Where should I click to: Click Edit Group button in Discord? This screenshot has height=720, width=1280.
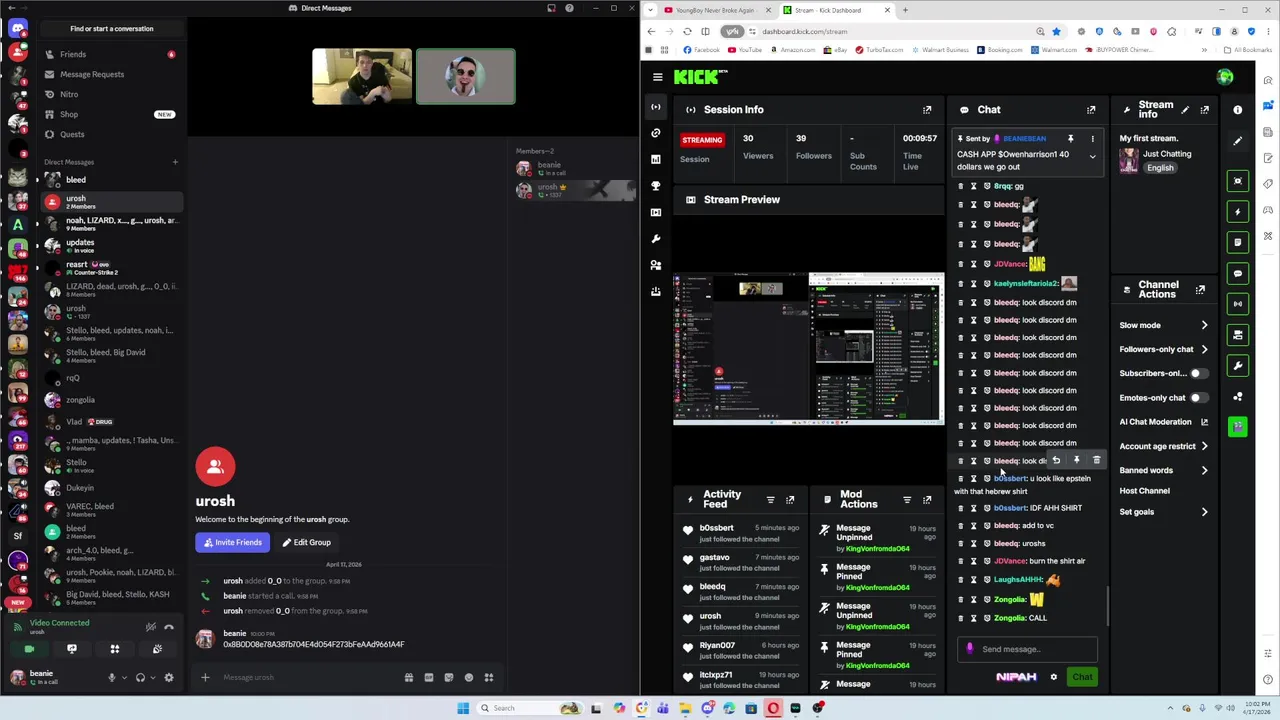306,542
